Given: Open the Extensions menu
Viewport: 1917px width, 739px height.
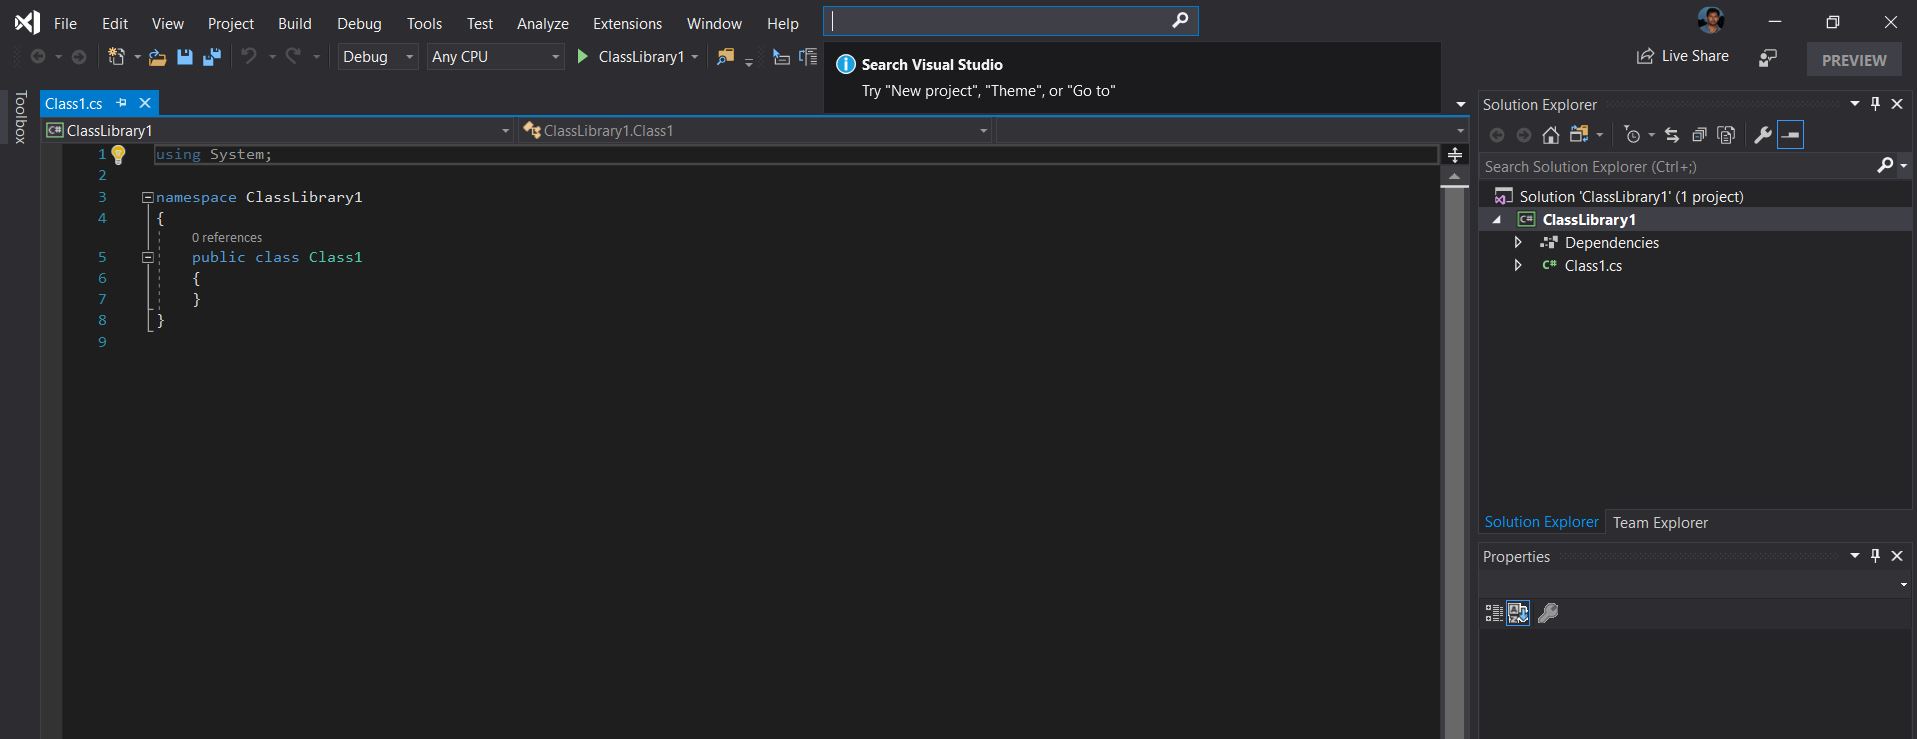Looking at the screenshot, I should click(x=627, y=23).
